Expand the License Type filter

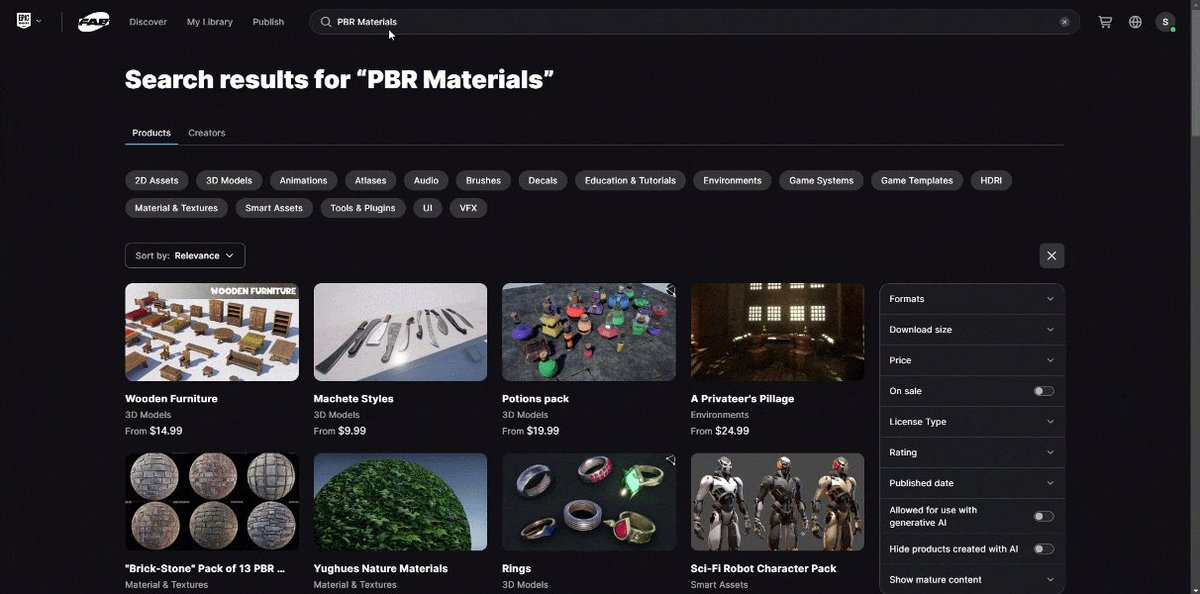click(972, 422)
